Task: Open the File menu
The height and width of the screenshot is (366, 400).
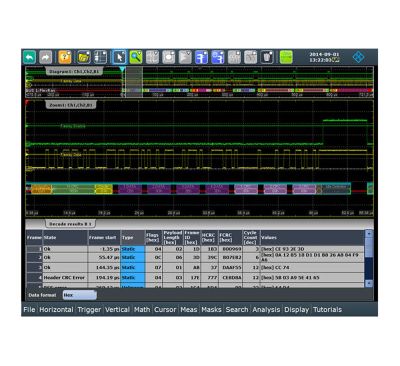Action: pyautogui.click(x=29, y=310)
